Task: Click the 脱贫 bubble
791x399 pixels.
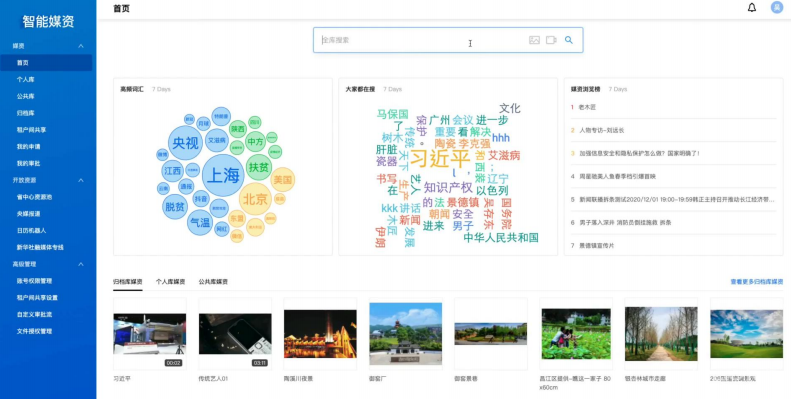Action: pyautogui.click(x=175, y=206)
